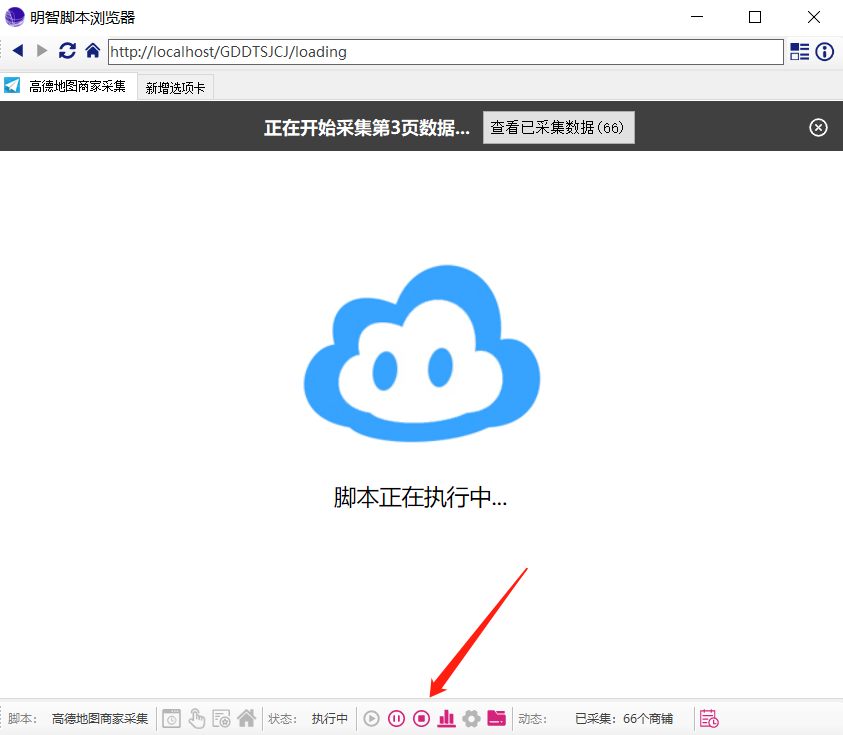
Task: Click the script favorites icon in status bar
Action: (x=222, y=719)
